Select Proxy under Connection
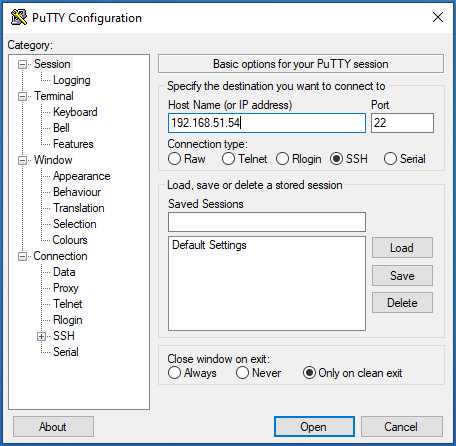 tap(66, 288)
